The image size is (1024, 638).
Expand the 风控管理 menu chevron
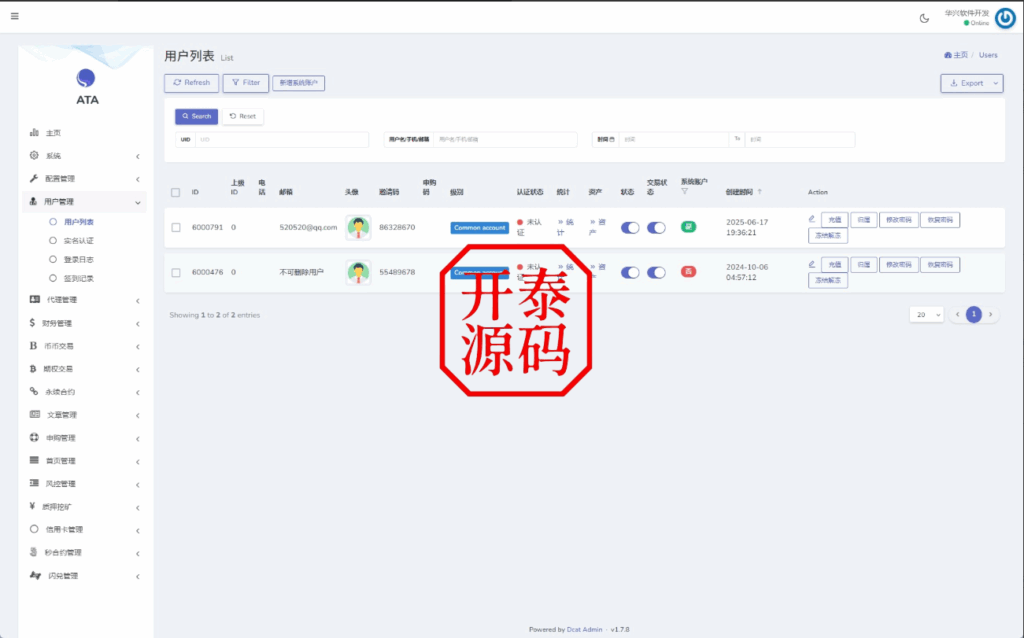(x=138, y=485)
